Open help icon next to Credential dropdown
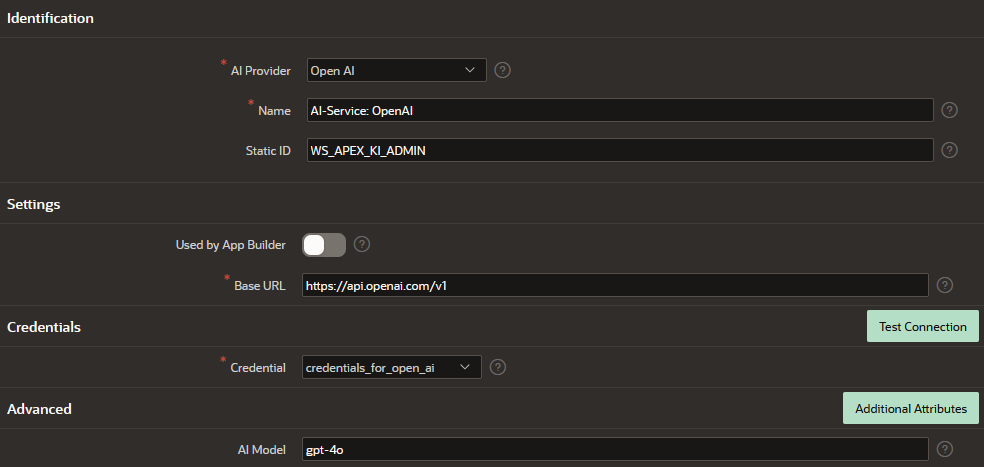This screenshot has height=467, width=984. (498, 367)
